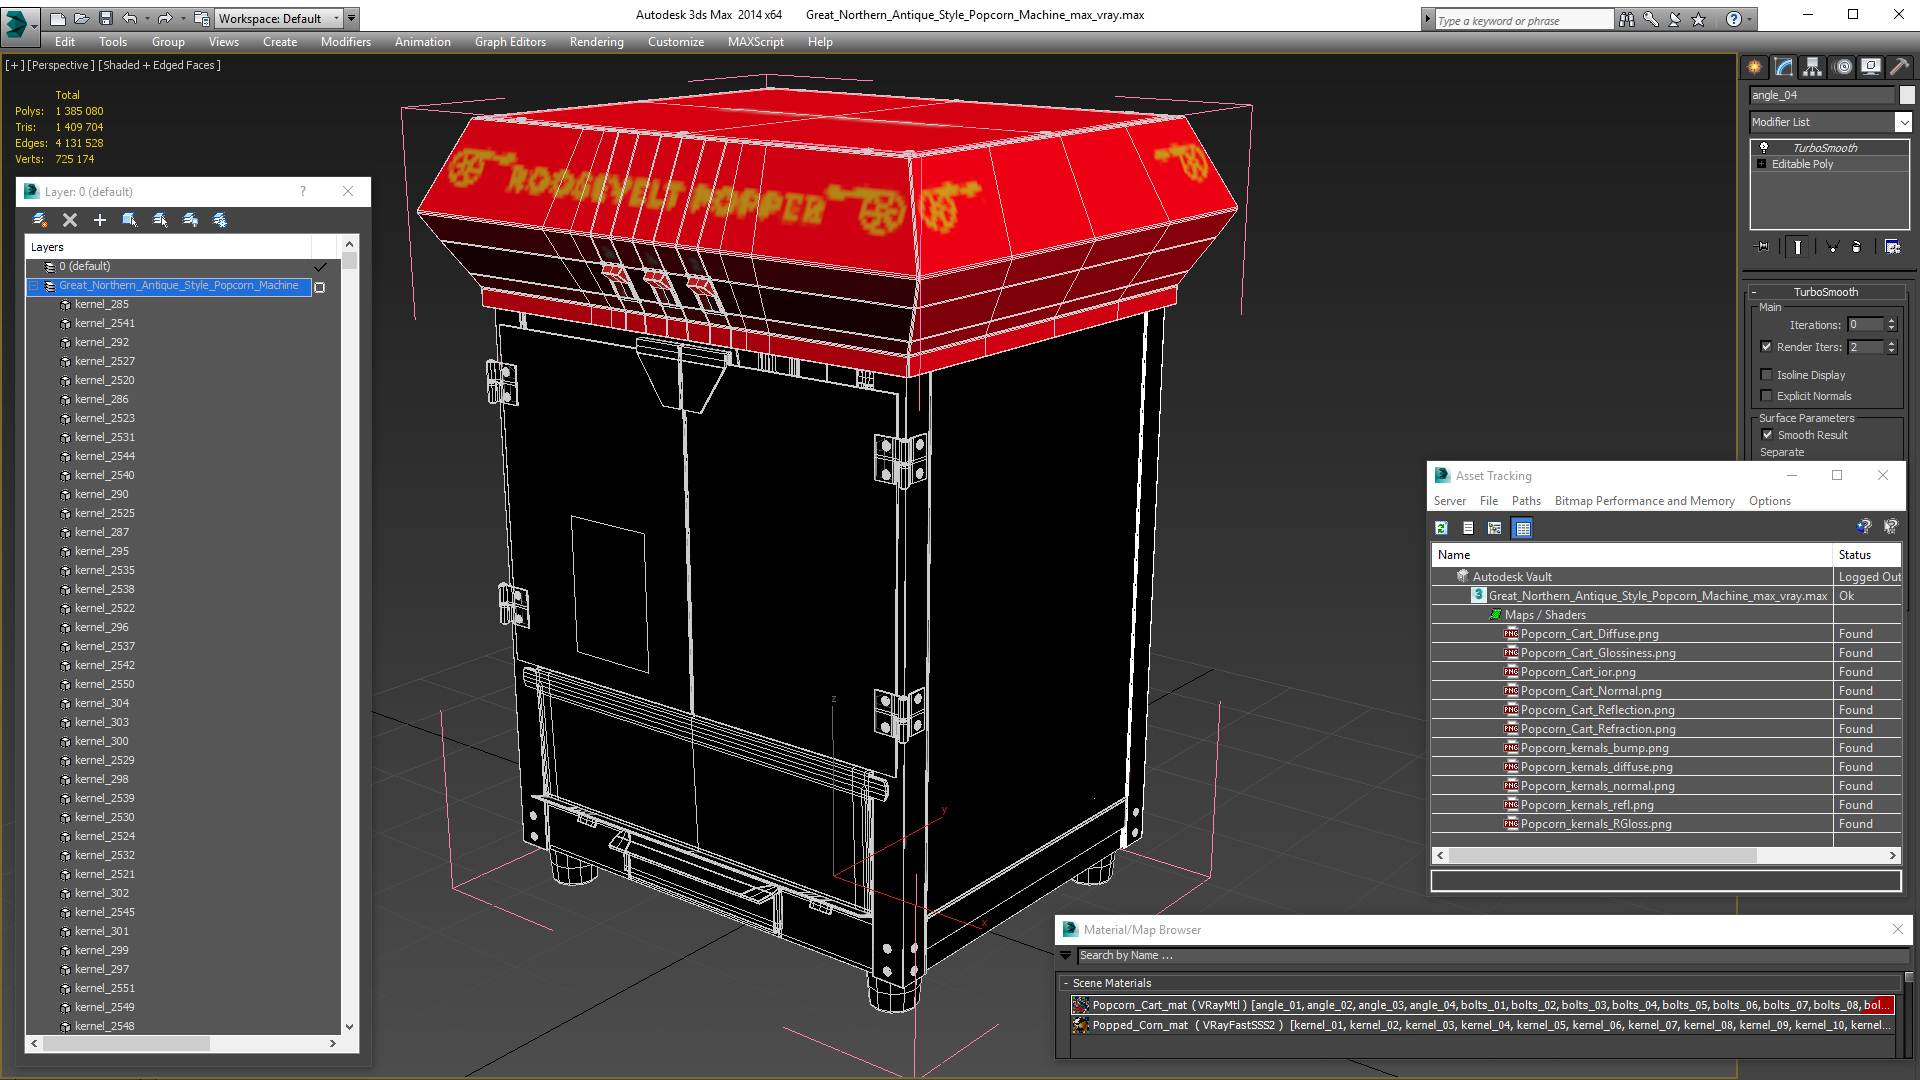1920x1080 pixels.
Task: Click Configure Modifier Sets icon
Action: 1892,246
